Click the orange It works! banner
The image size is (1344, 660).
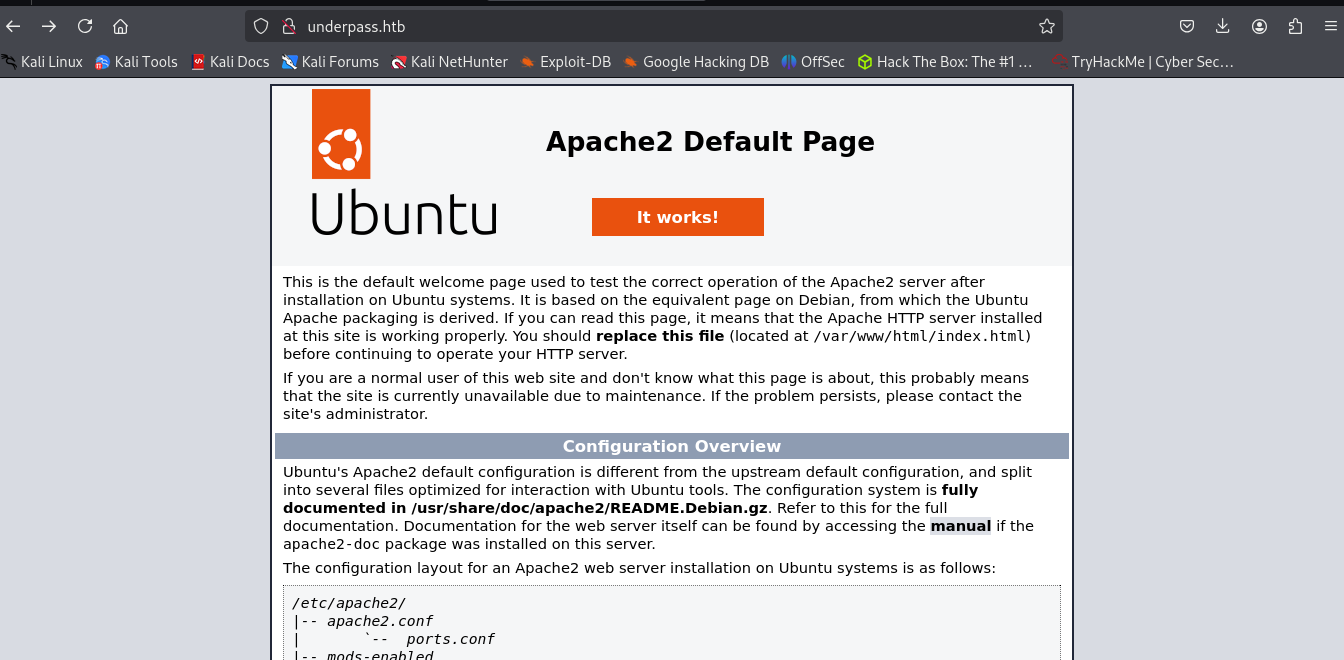[x=677, y=216]
